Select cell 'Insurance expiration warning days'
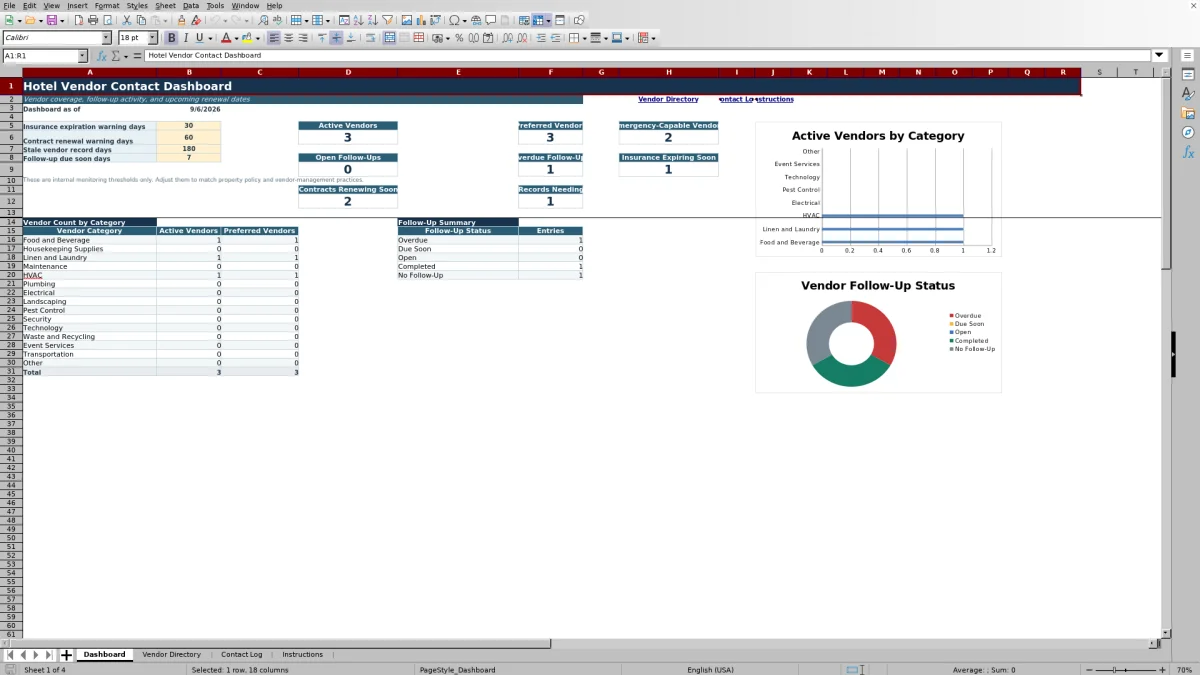Image resolution: width=1200 pixels, height=675 pixels. (x=89, y=127)
